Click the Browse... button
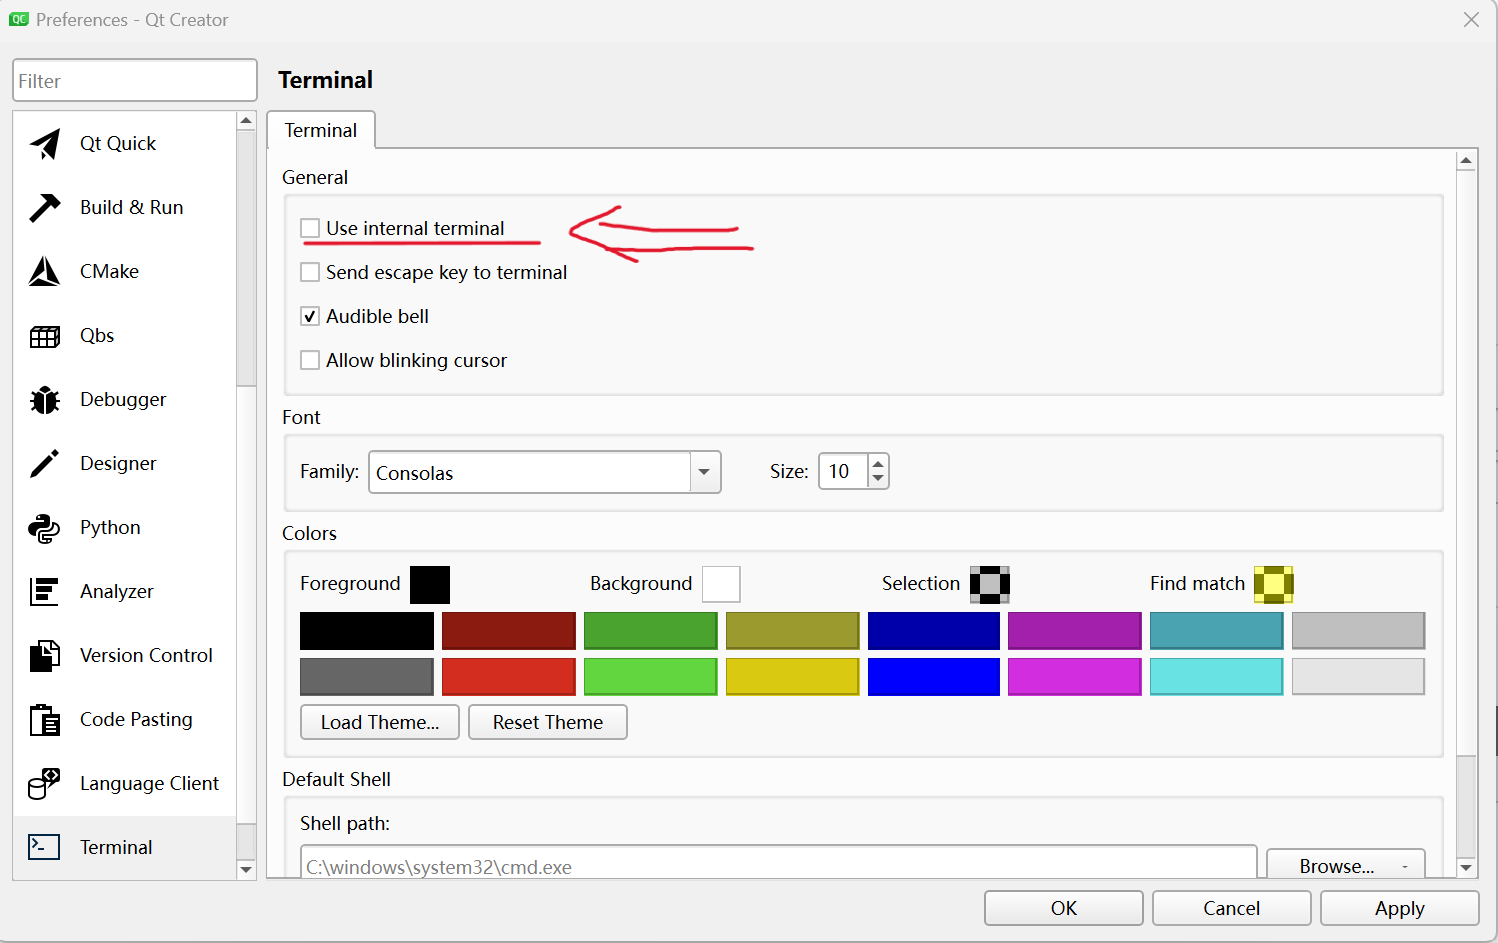The image size is (1498, 943). [x=1346, y=866]
